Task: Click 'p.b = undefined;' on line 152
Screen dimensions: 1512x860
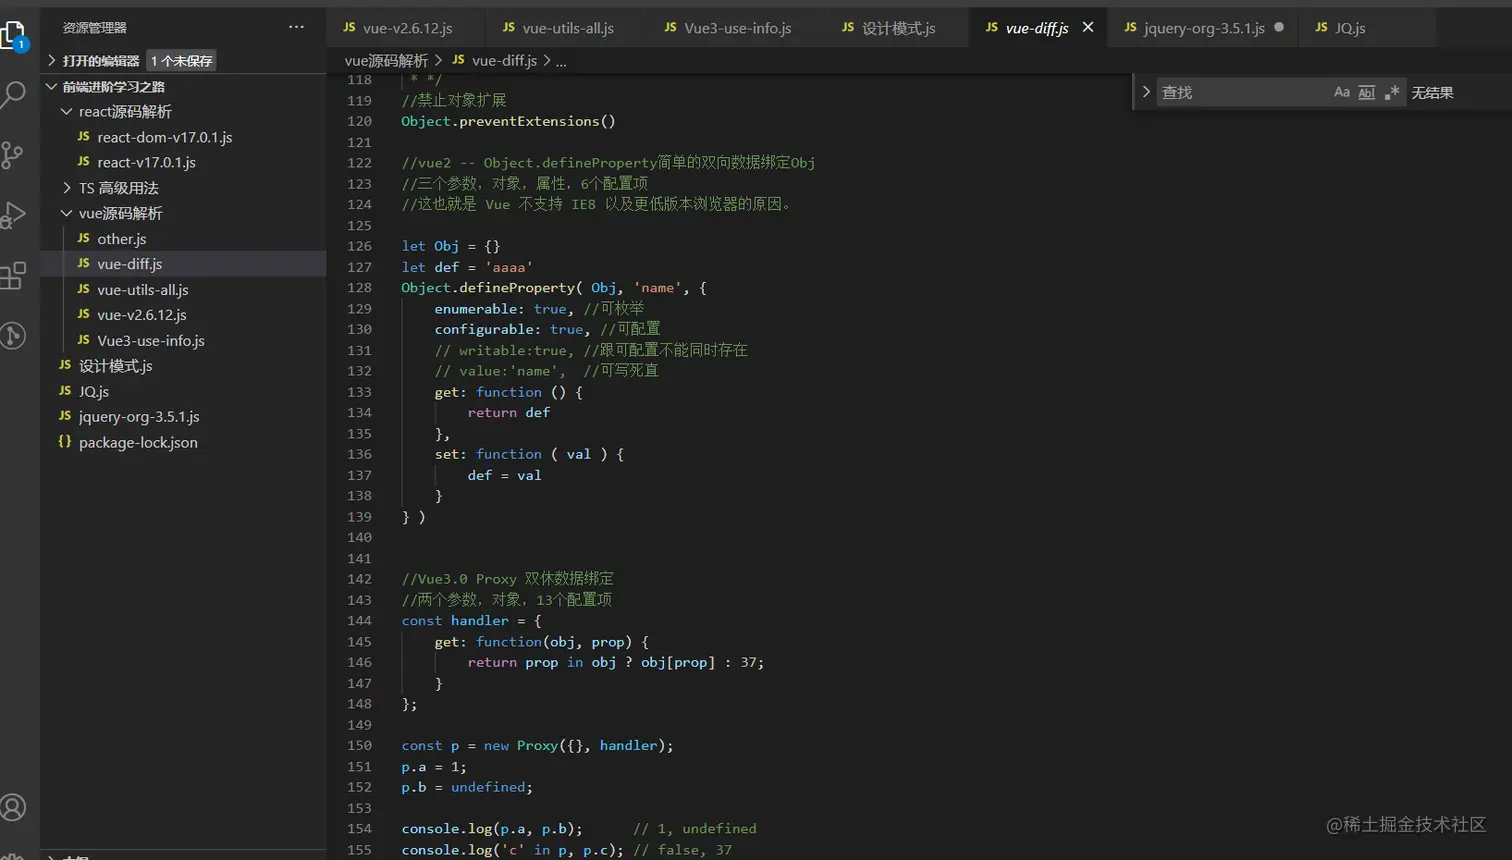Action: click(x=467, y=788)
